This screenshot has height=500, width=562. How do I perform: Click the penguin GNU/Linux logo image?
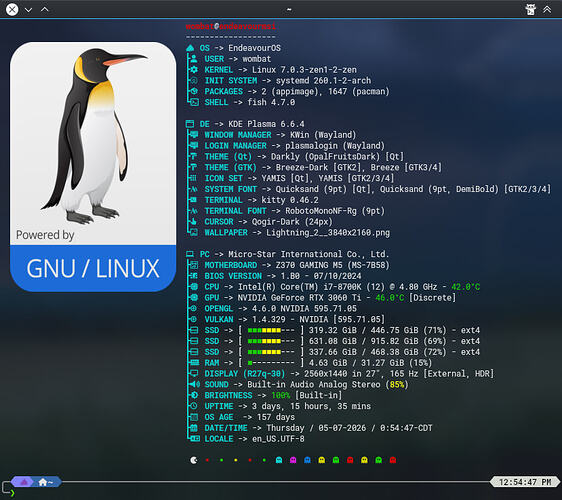93,167
